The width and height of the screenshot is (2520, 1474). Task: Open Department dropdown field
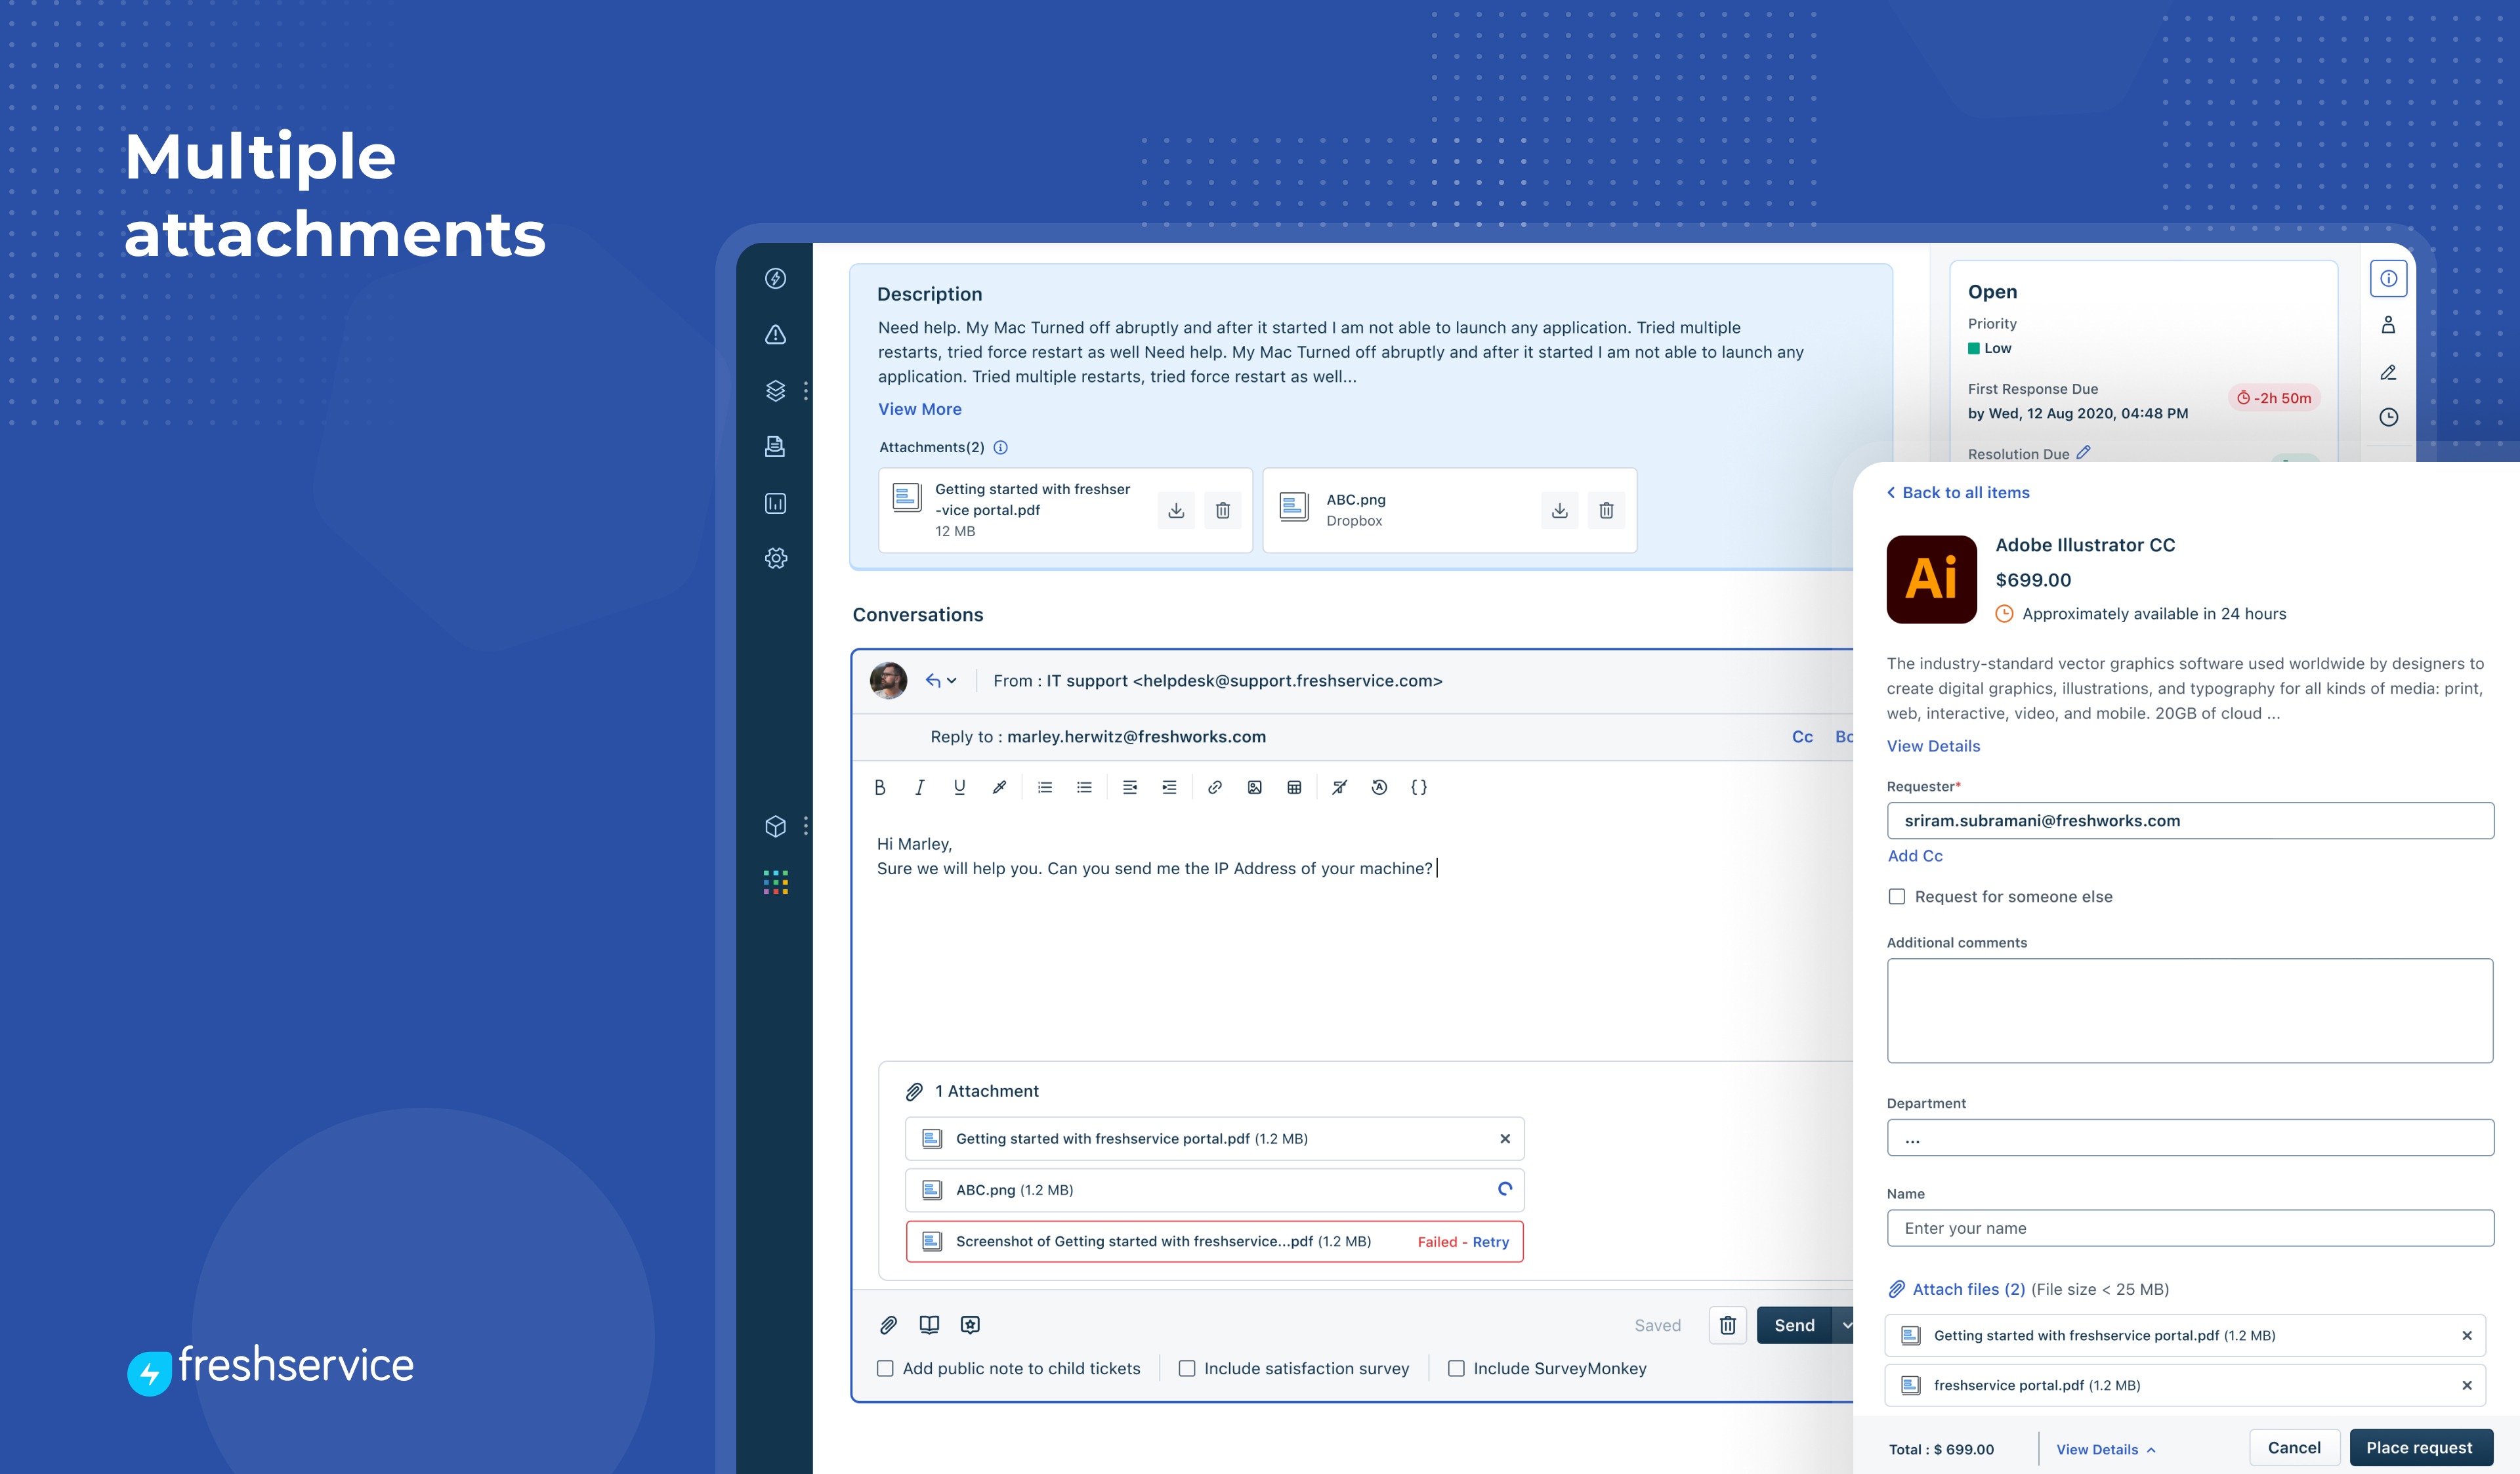(2190, 1138)
